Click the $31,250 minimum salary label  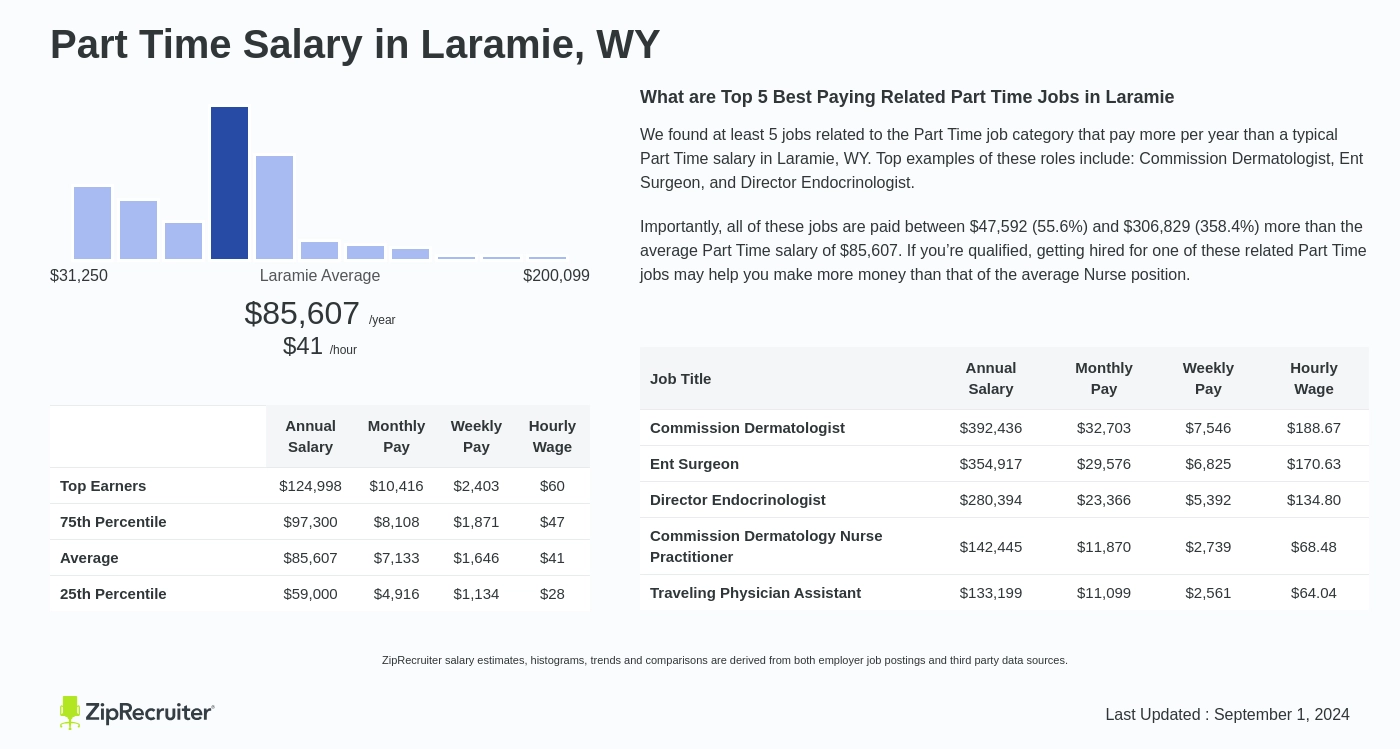[x=79, y=275]
